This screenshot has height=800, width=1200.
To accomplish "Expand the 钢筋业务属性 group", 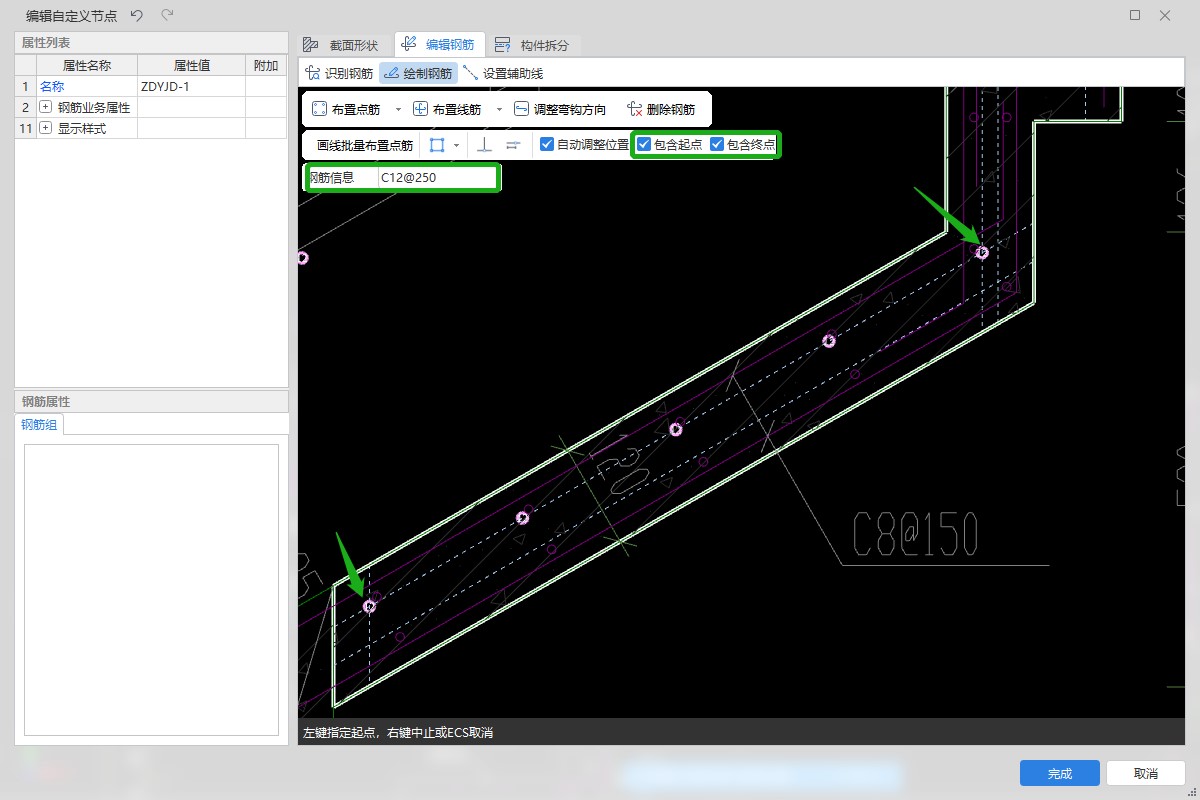I will [x=45, y=107].
